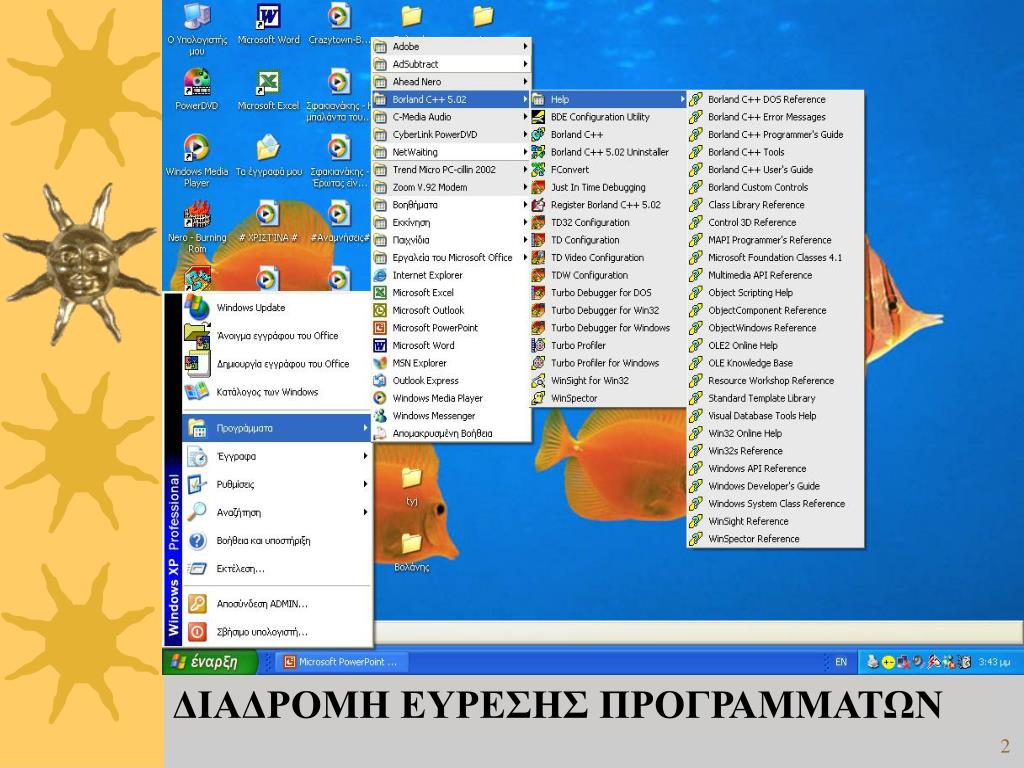
Task: Select TD Video Configuration entry
Action: 608,258
